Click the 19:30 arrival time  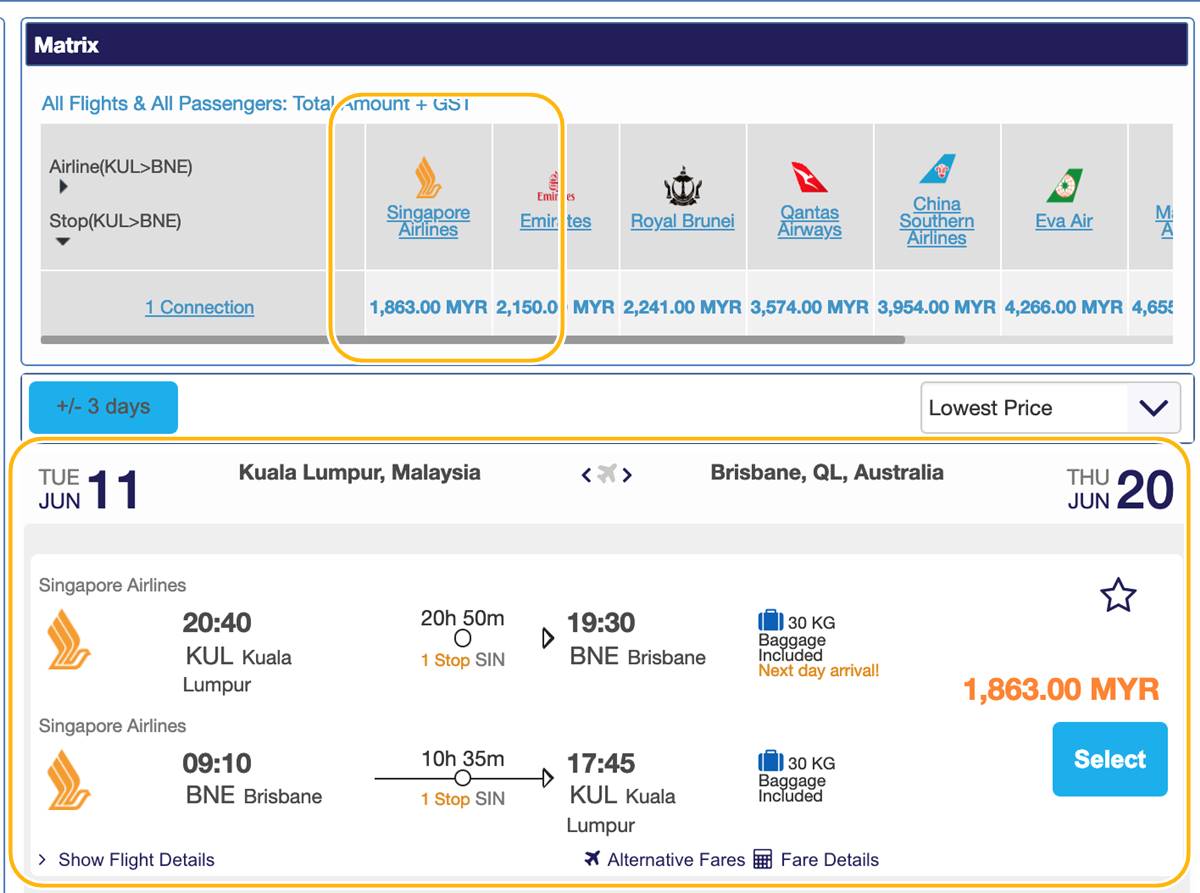[x=601, y=623]
